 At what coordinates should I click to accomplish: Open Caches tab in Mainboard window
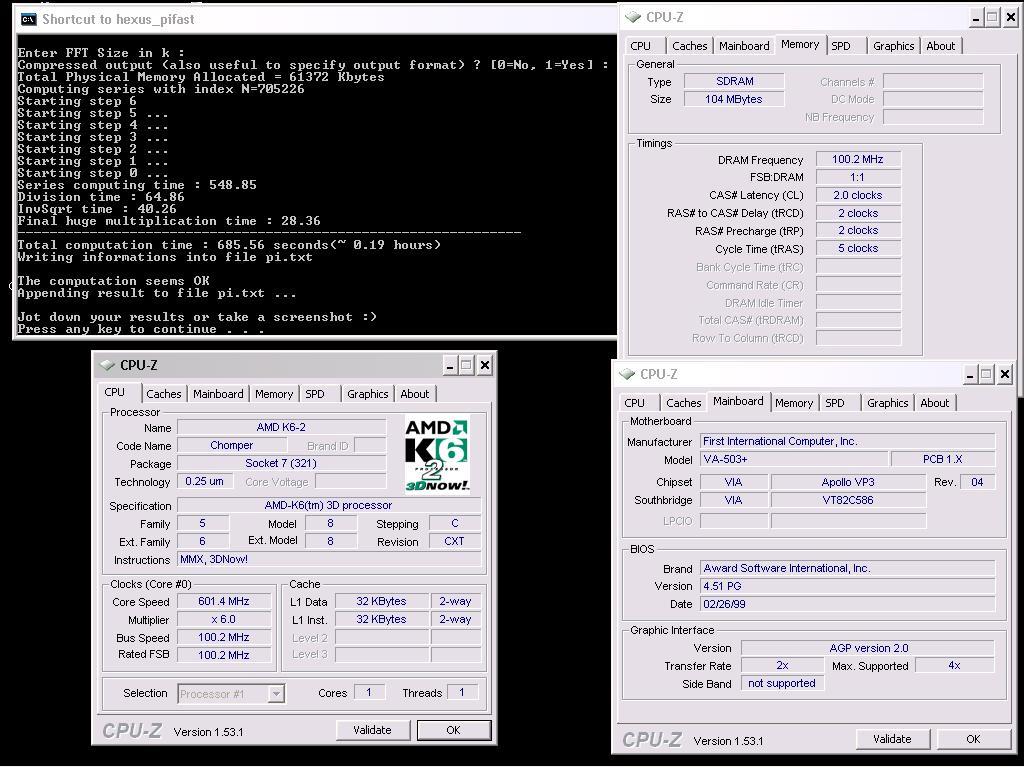click(684, 403)
